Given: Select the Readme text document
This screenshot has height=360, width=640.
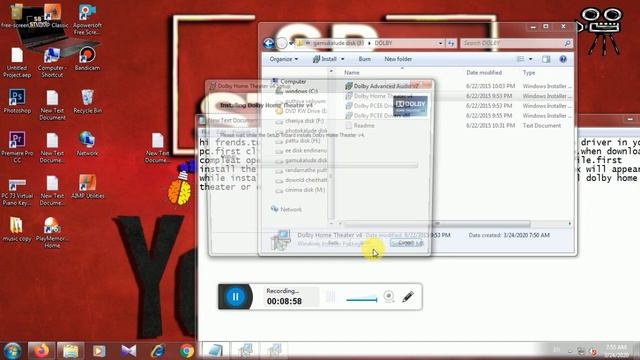Looking at the screenshot, I should coord(360,125).
